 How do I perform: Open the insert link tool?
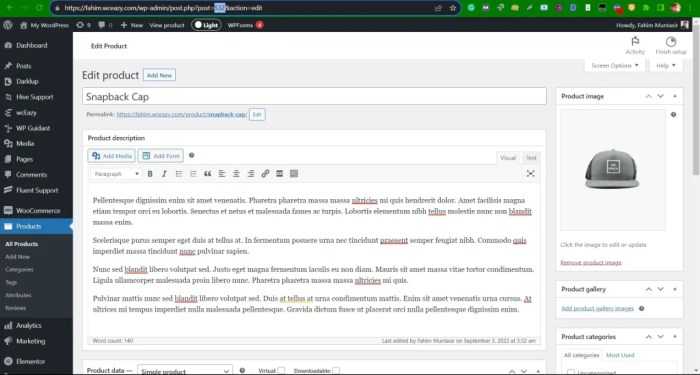coord(265,174)
